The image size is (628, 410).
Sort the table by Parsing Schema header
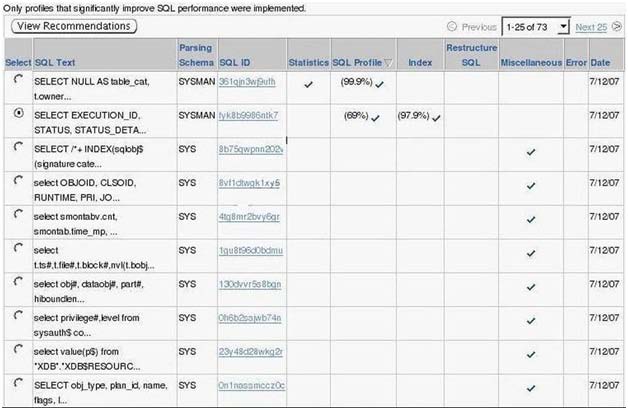[x=194, y=55]
